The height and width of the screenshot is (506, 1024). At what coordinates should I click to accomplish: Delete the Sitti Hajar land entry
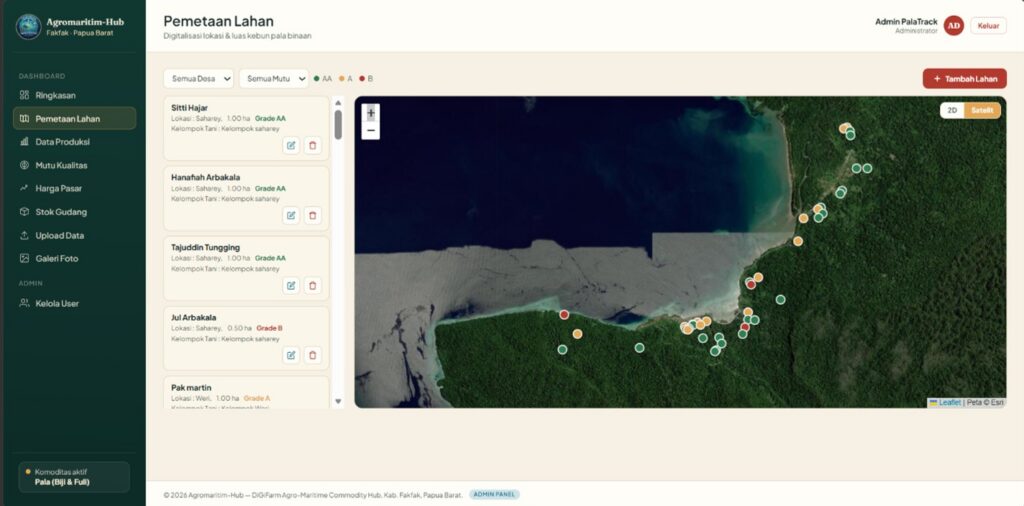point(313,145)
